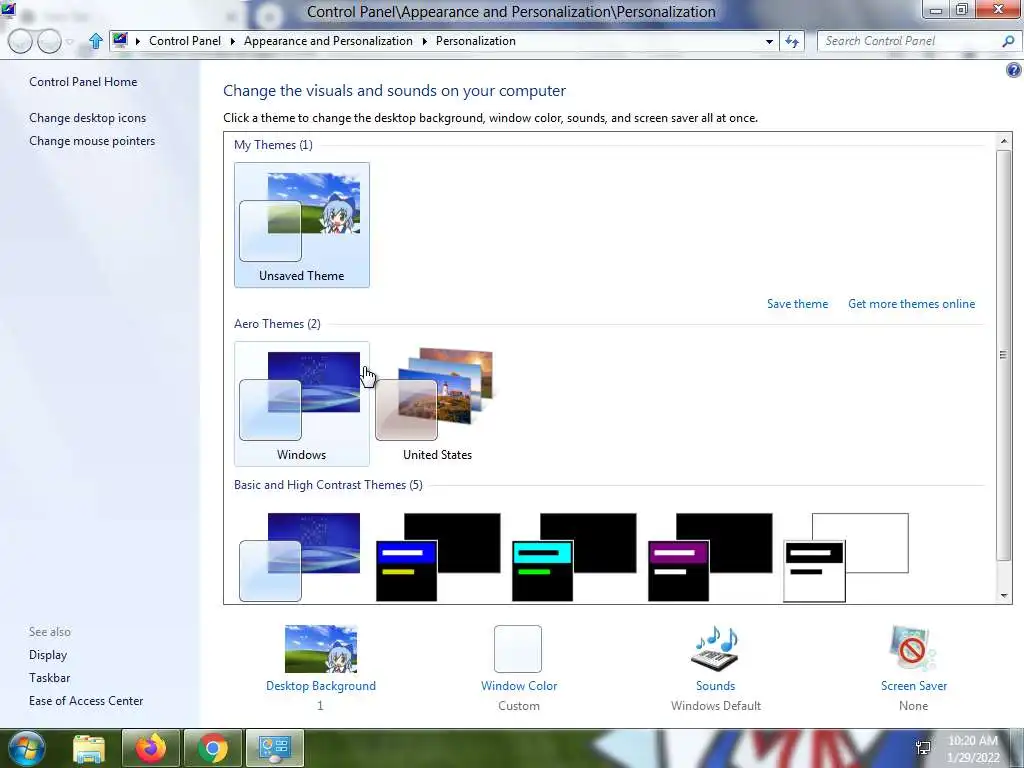Select the Unsaved Theme thumbnail
Viewport: 1024px width, 768px height.
tap(302, 225)
